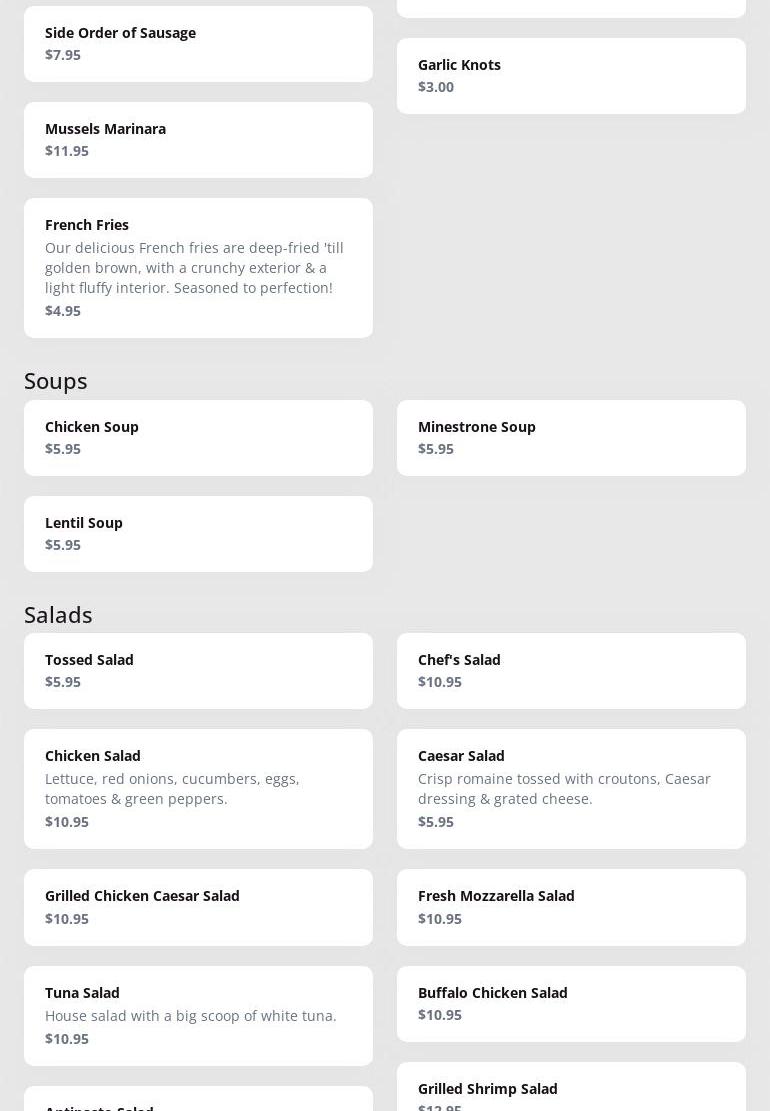Select the Tossed Salad card
The image size is (770, 1111).
pos(198,671)
